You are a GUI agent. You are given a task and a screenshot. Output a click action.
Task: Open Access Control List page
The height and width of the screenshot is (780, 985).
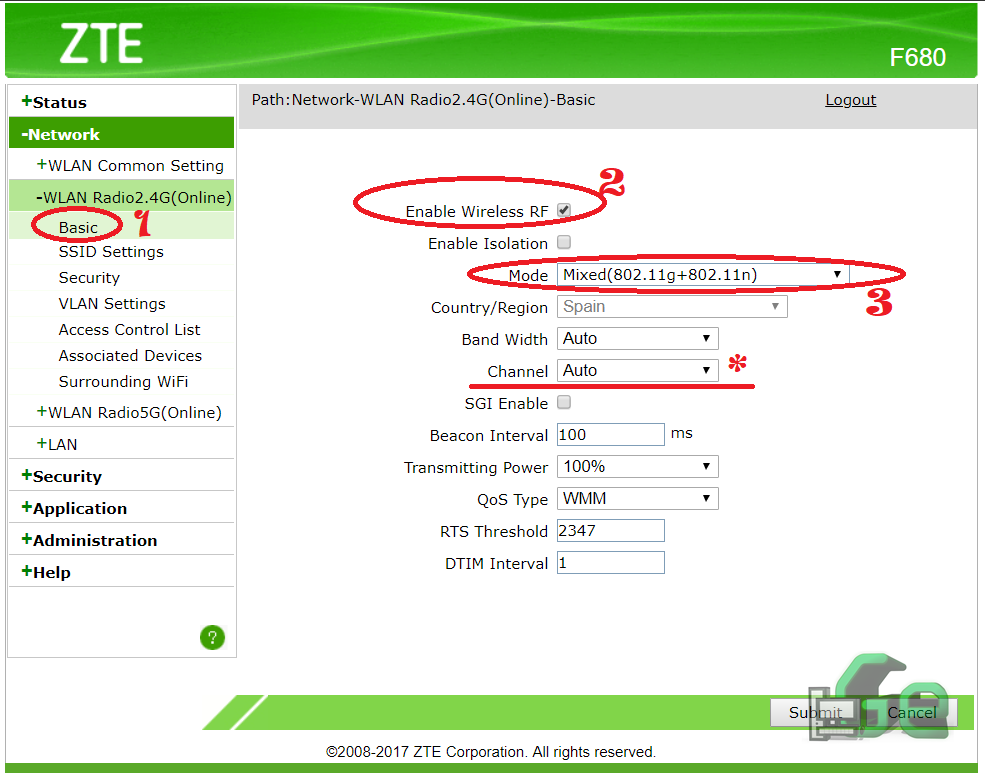(x=129, y=330)
